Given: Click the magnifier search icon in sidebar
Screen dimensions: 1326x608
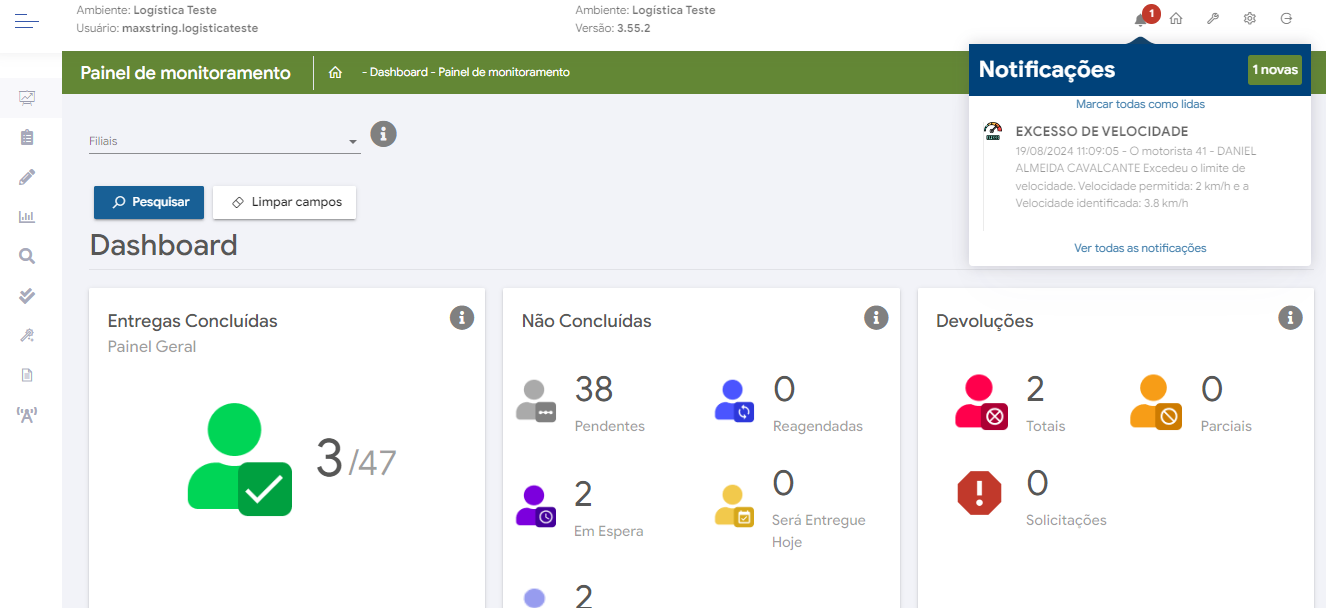Looking at the screenshot, I should pos(27,256).
